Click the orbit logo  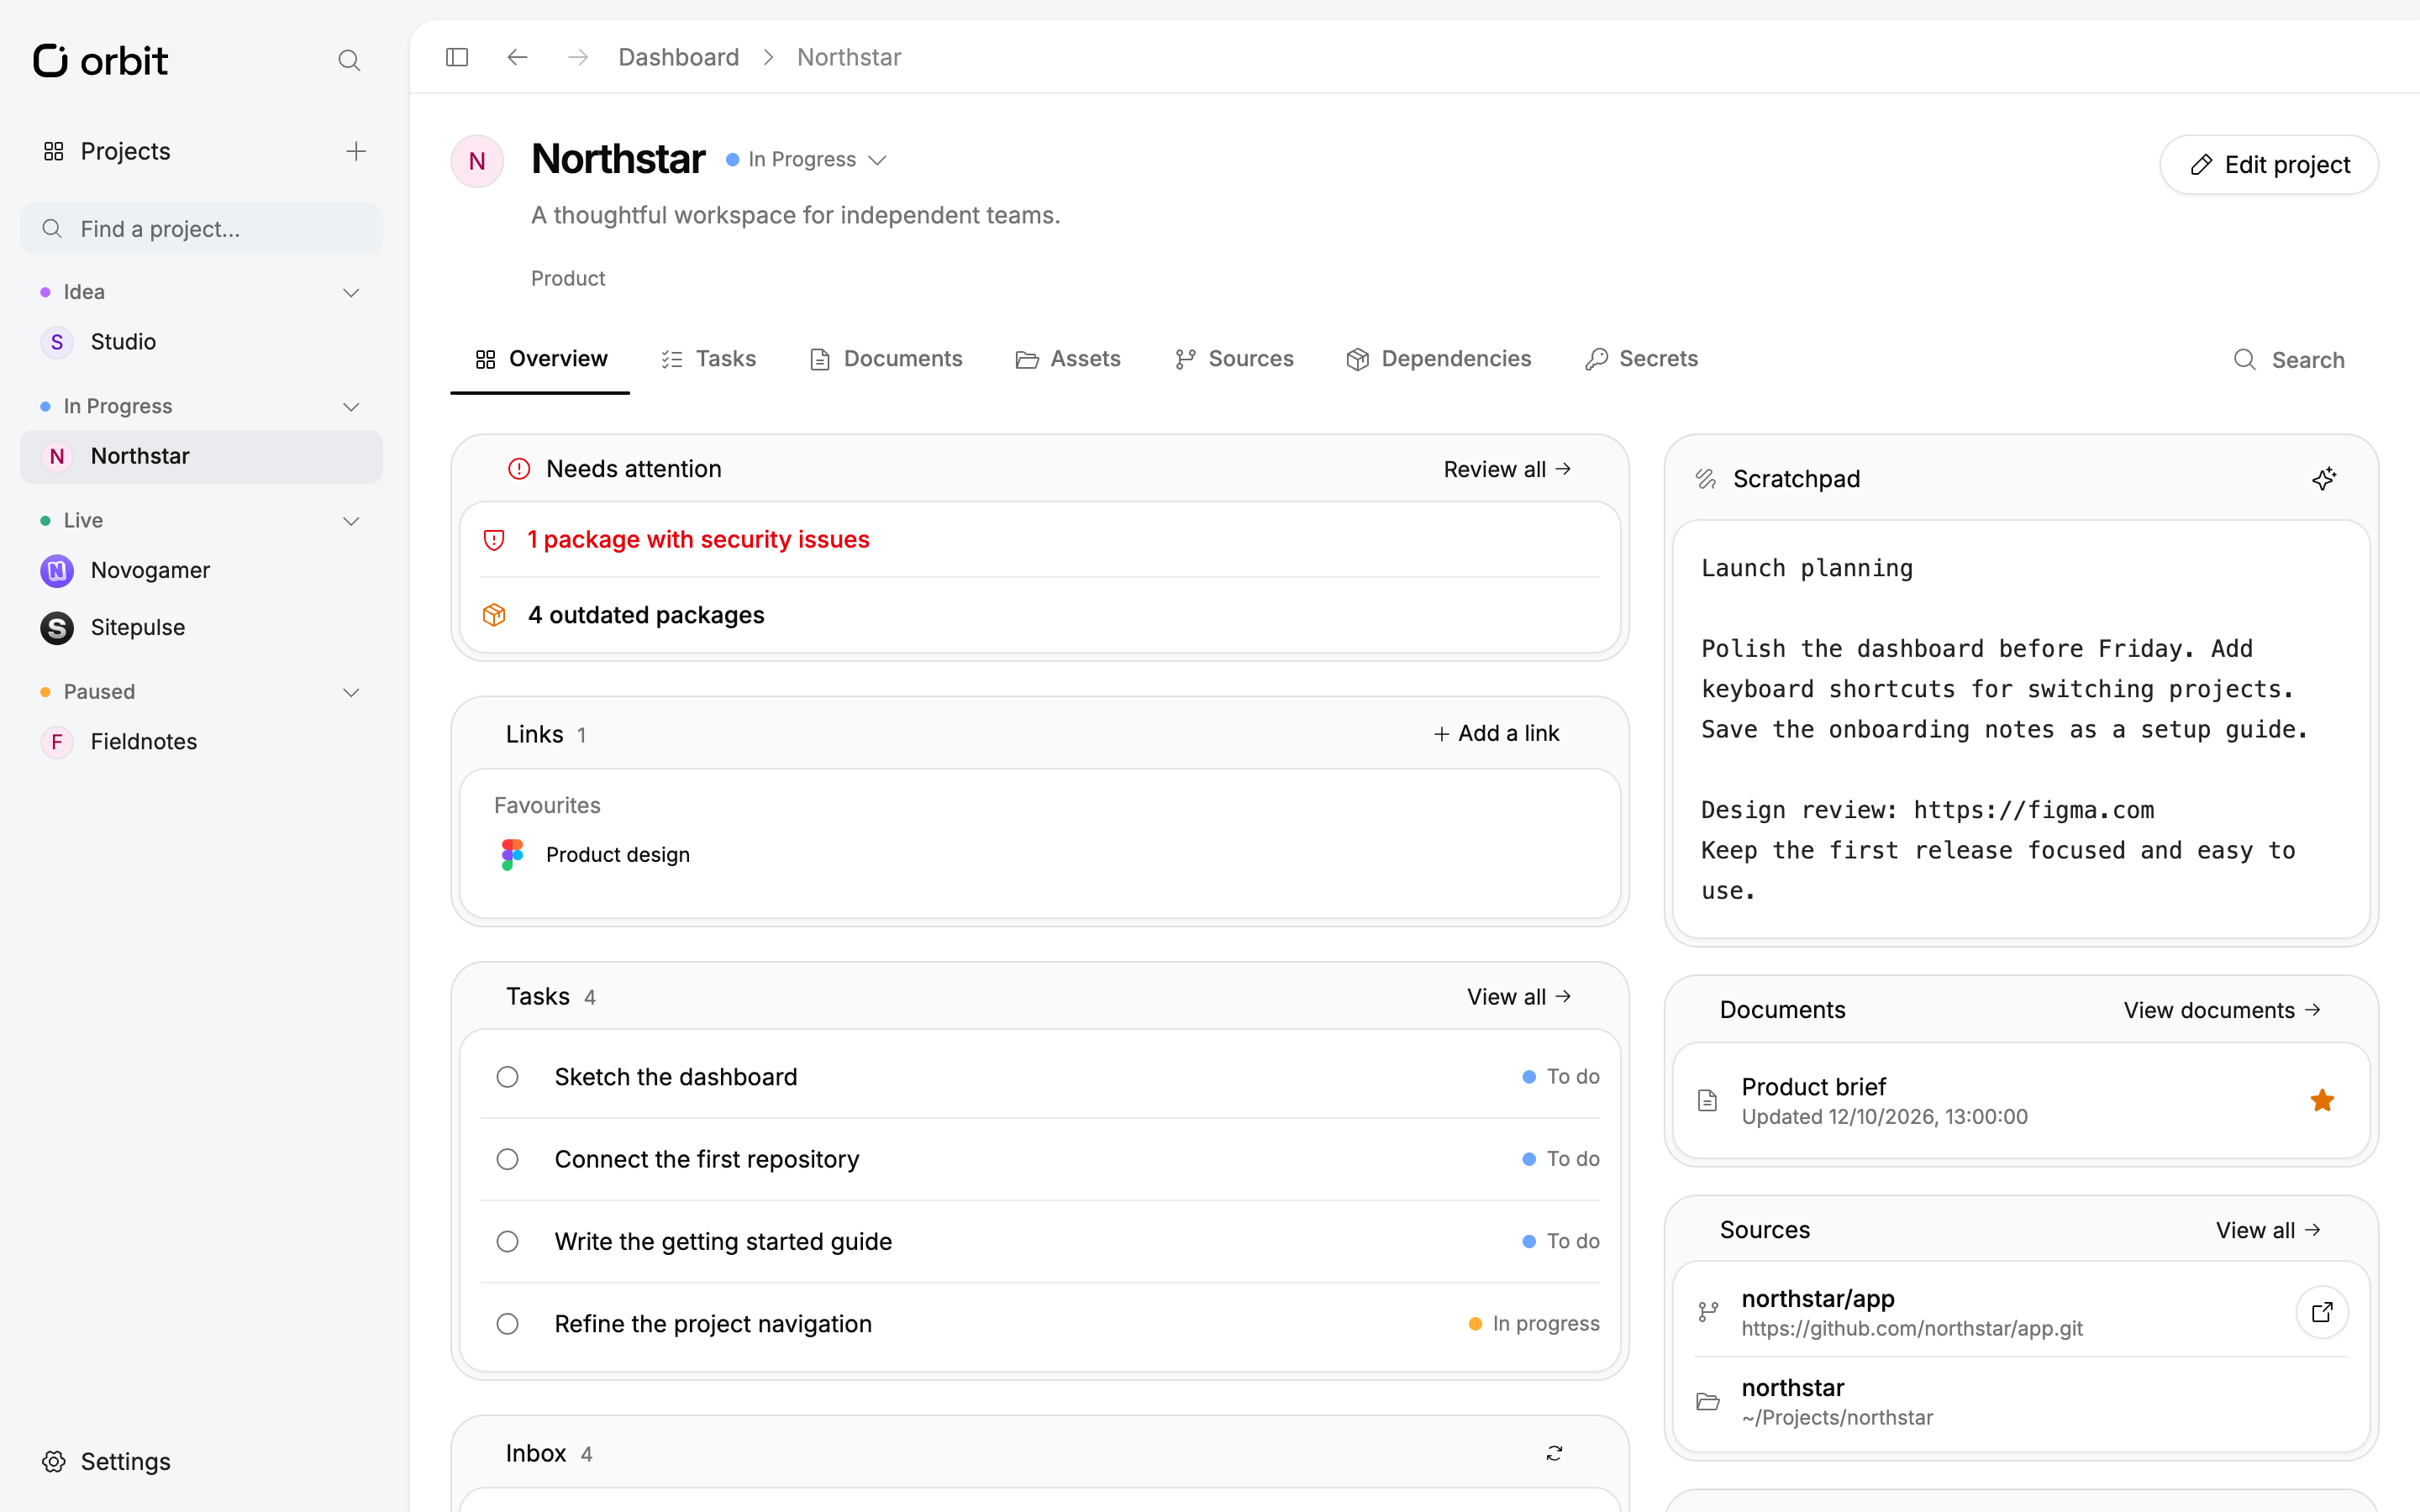click(100, 61)
